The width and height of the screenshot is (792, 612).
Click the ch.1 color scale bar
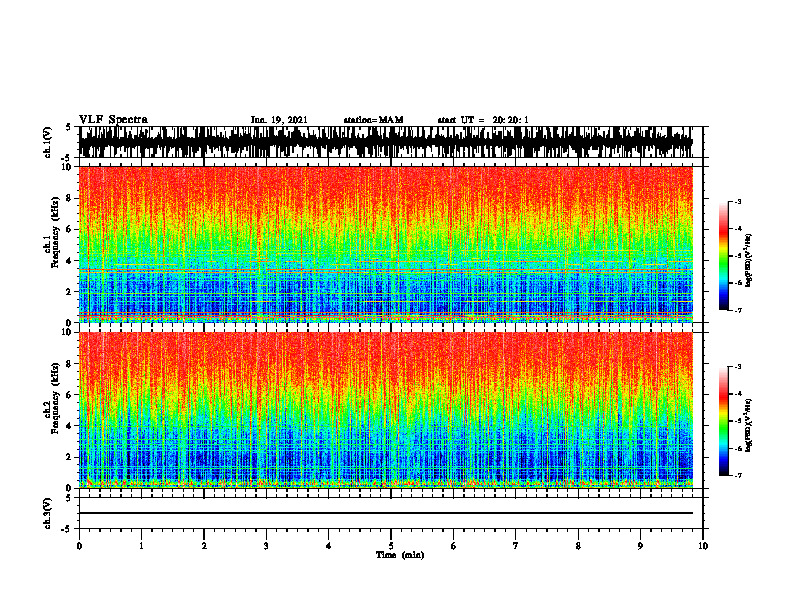[723, 256]
